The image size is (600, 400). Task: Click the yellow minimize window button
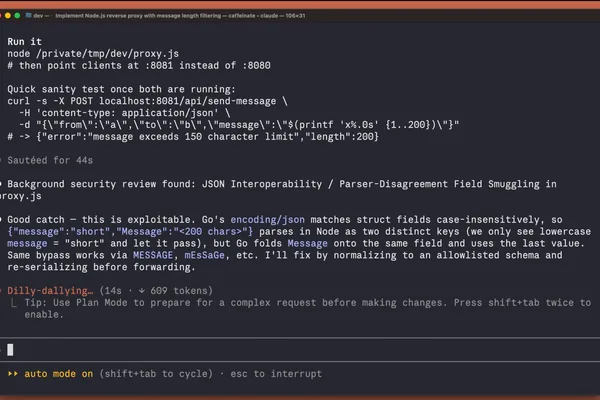click(8, 16)
